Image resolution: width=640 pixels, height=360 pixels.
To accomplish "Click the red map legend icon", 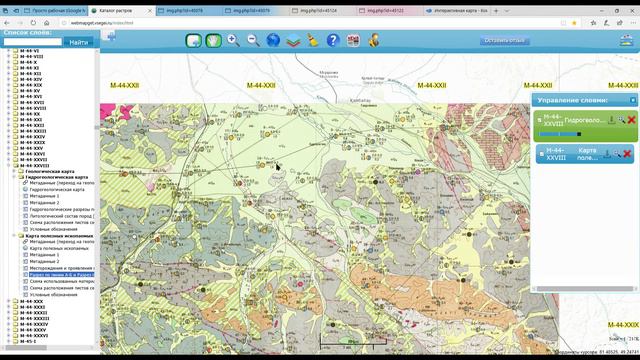I will tap(353, 40).
